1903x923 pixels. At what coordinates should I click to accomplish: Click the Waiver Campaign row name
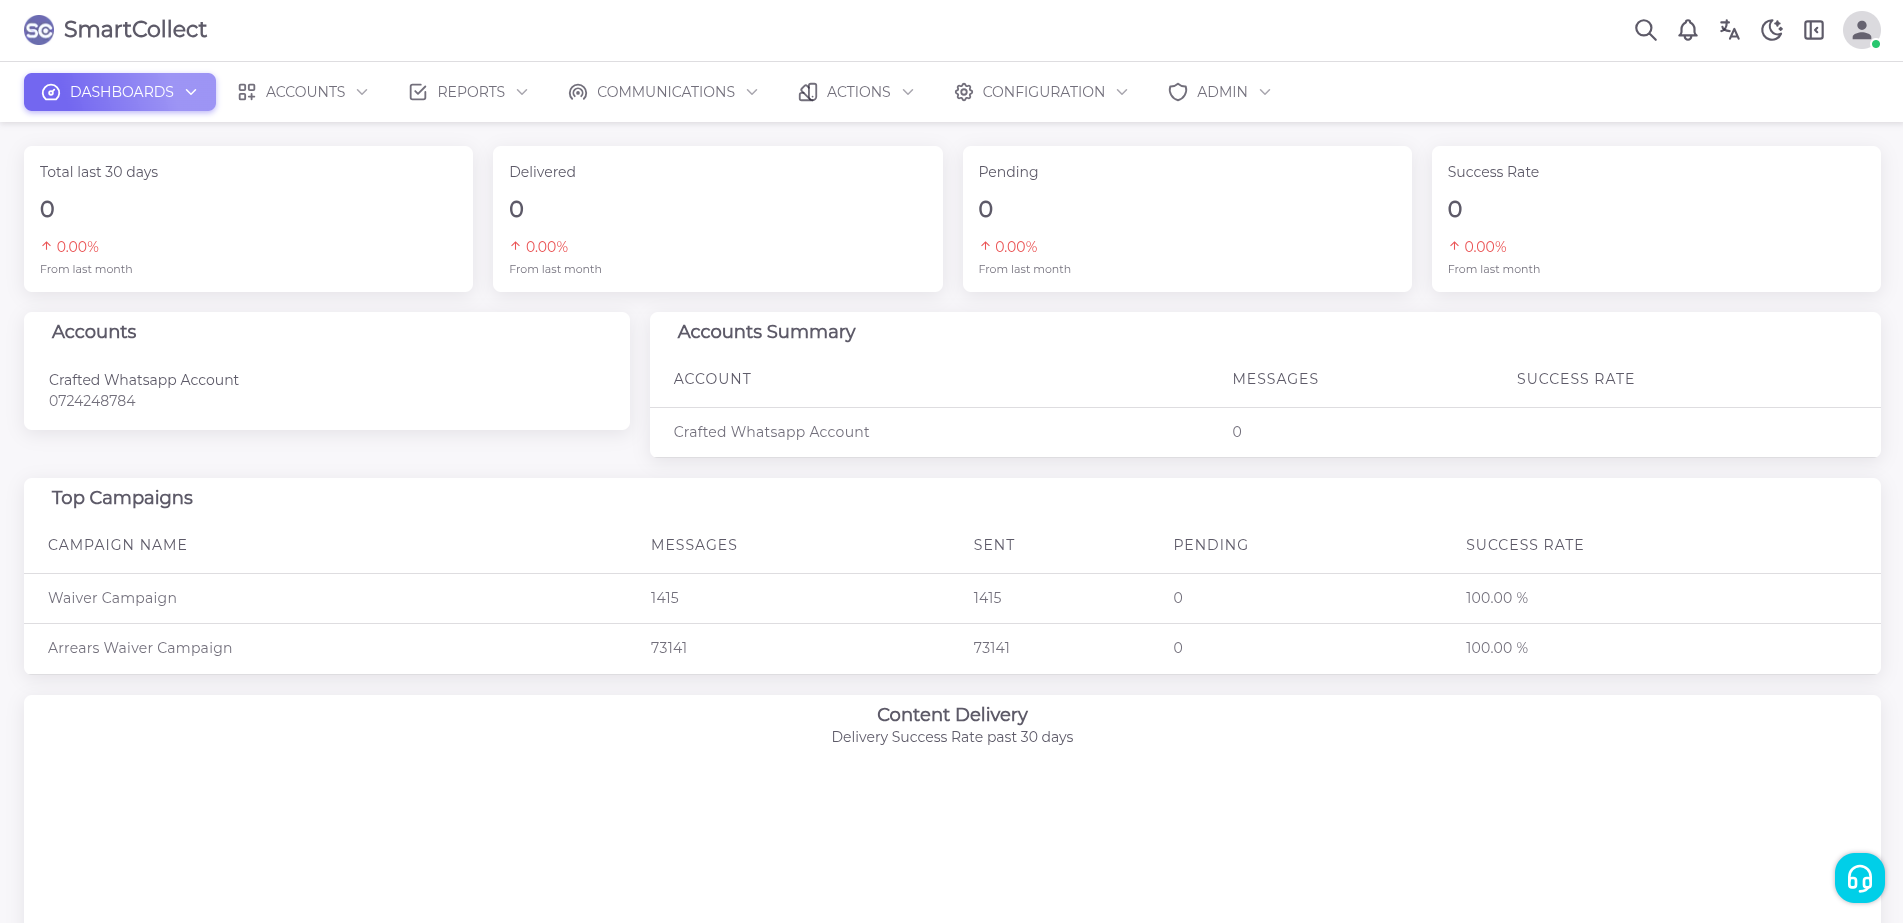click(x=112, y=598)
